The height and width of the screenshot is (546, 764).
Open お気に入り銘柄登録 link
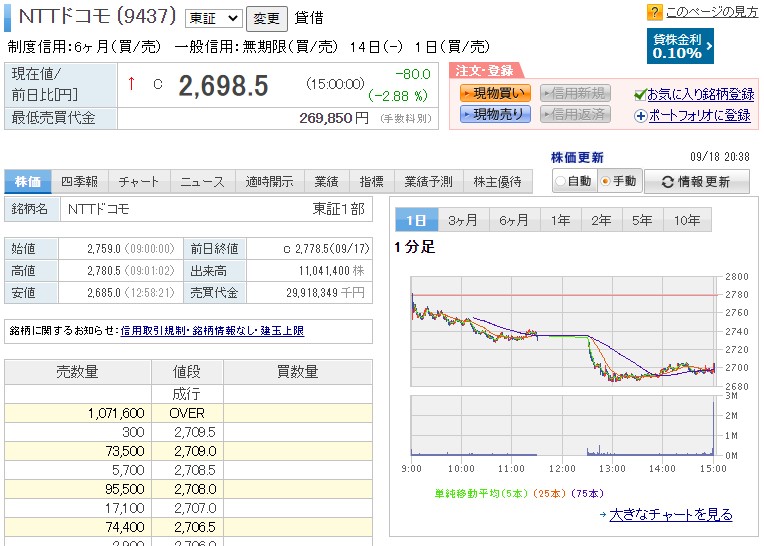coord(700,94)
